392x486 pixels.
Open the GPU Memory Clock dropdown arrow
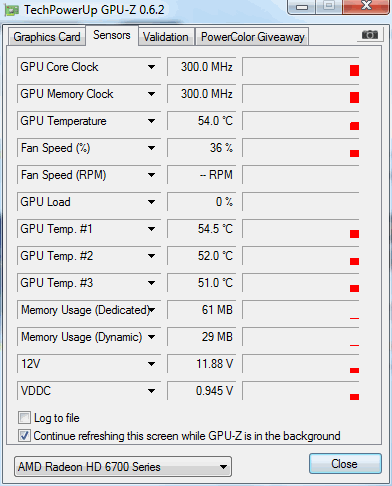pyautogui.click(x=151, y=94)
